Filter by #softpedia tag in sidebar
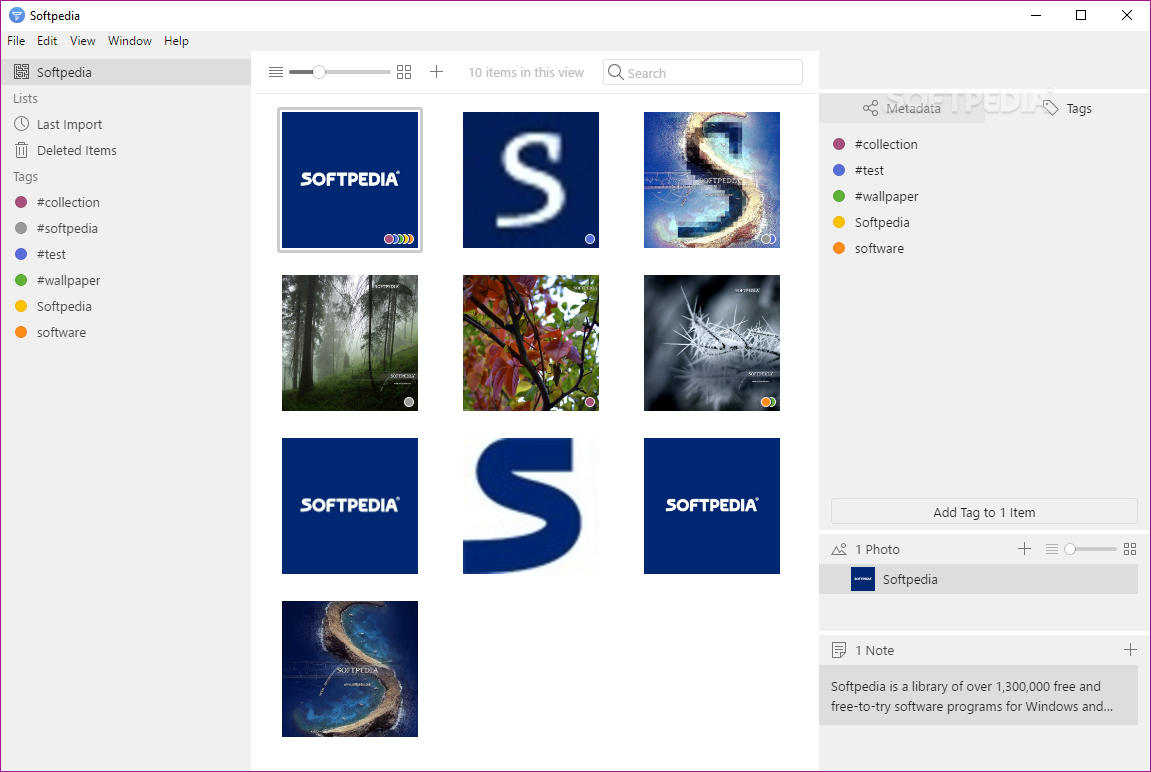 [x=126, y=228]
